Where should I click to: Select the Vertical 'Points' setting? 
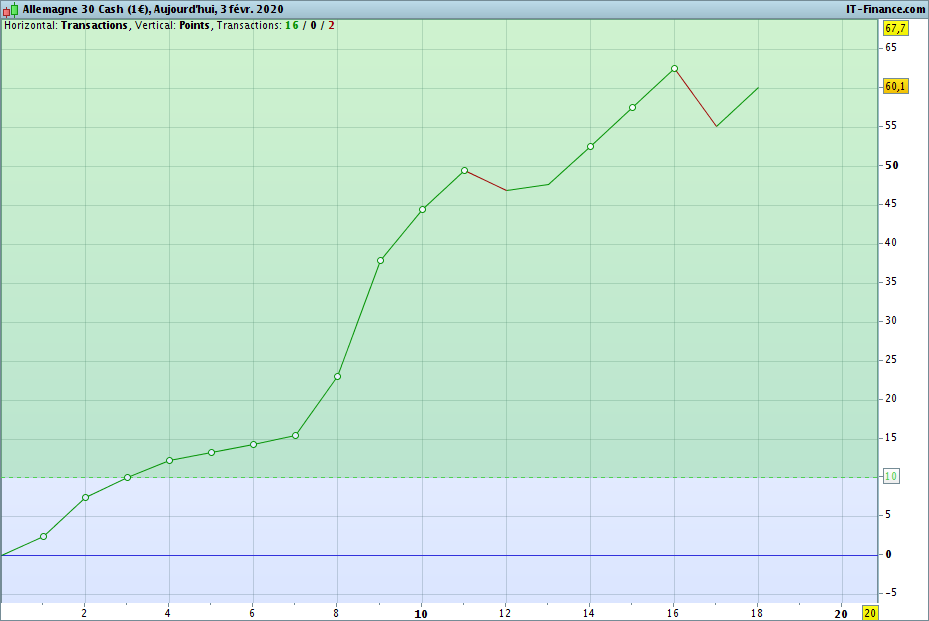pyautogui.click(x=194, y=25)
